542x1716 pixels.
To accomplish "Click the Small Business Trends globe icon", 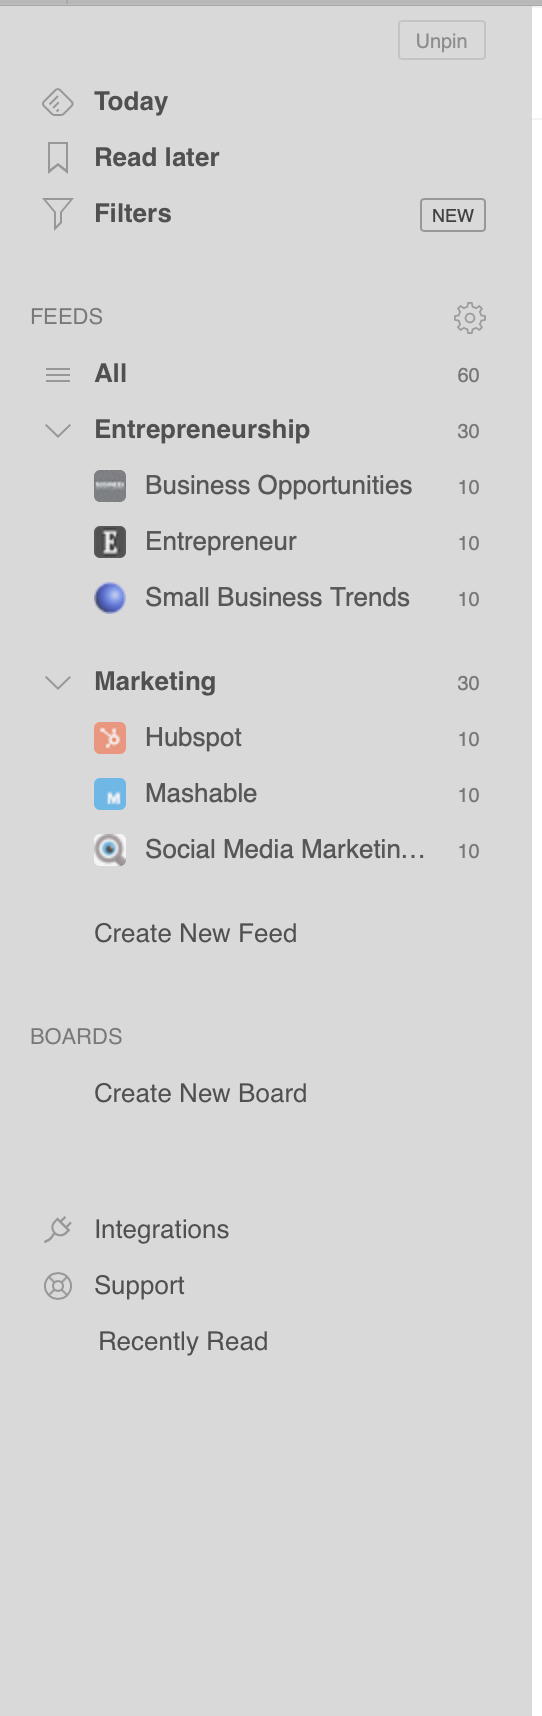I will (x=110, y=598).
